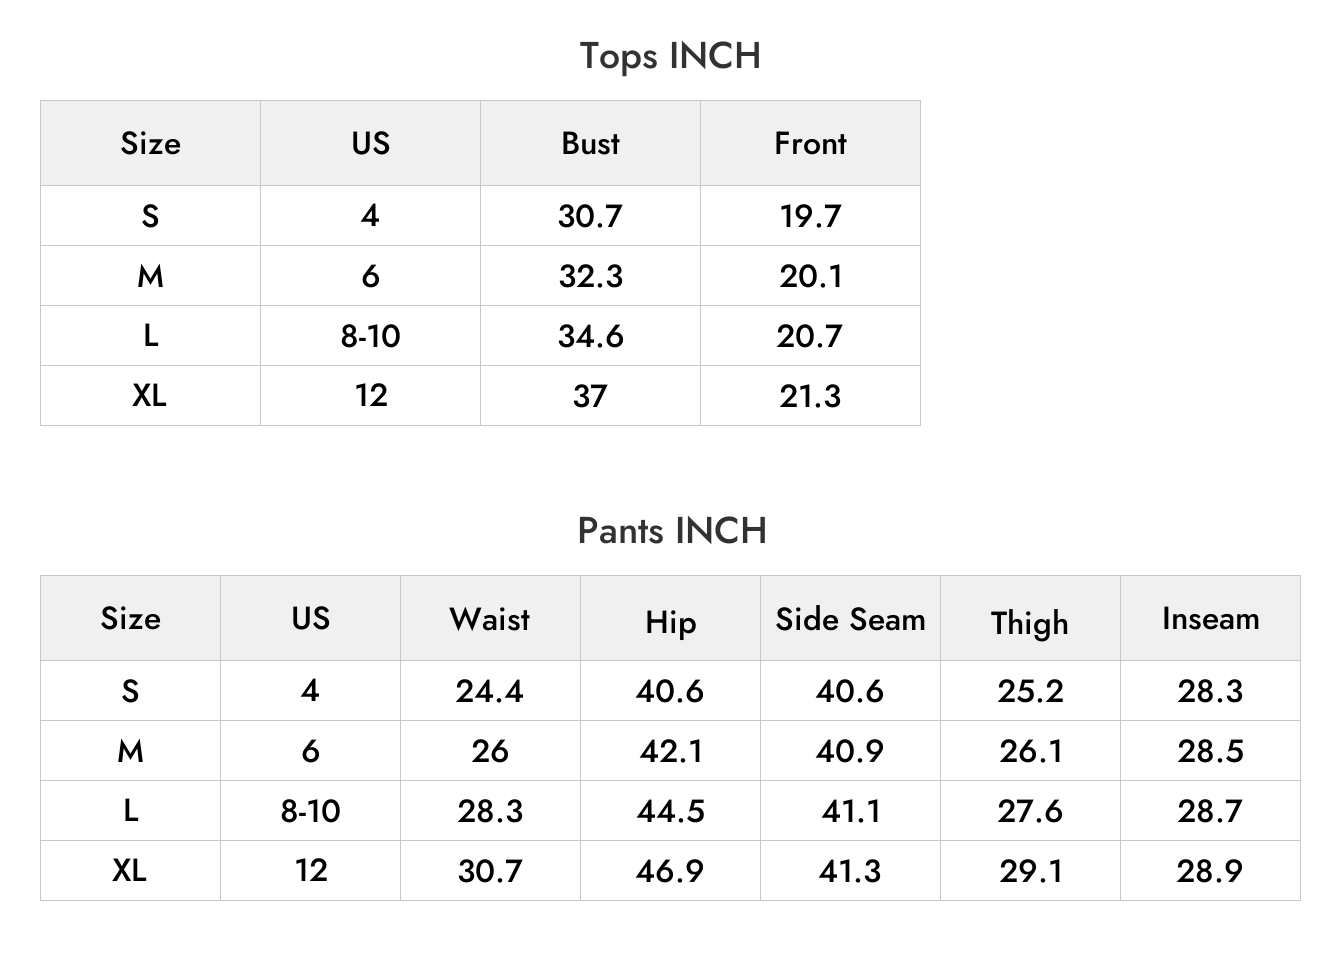Click the 21.3 front measurement cell
The height and width of the screenshot is (970, 1340).
[810, 396]
